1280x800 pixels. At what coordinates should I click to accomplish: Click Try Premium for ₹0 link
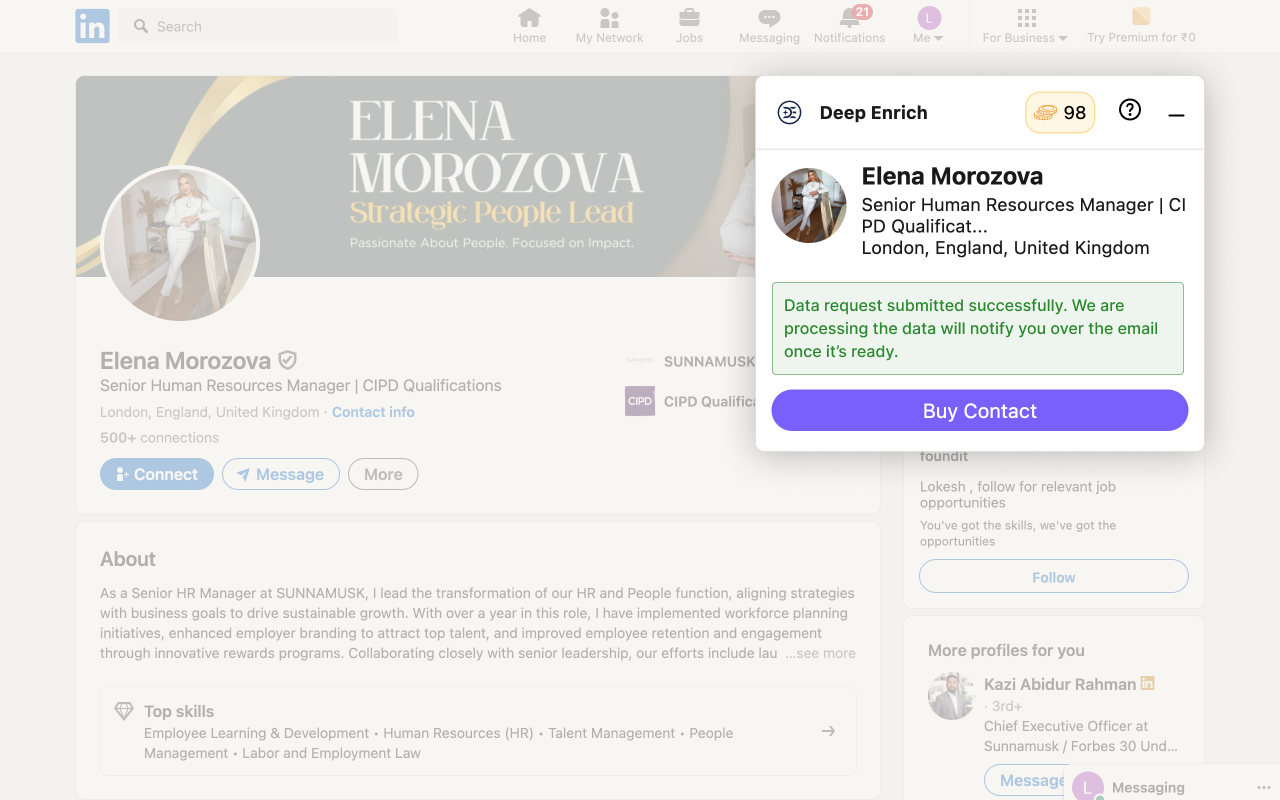[x=1141, y=26]
